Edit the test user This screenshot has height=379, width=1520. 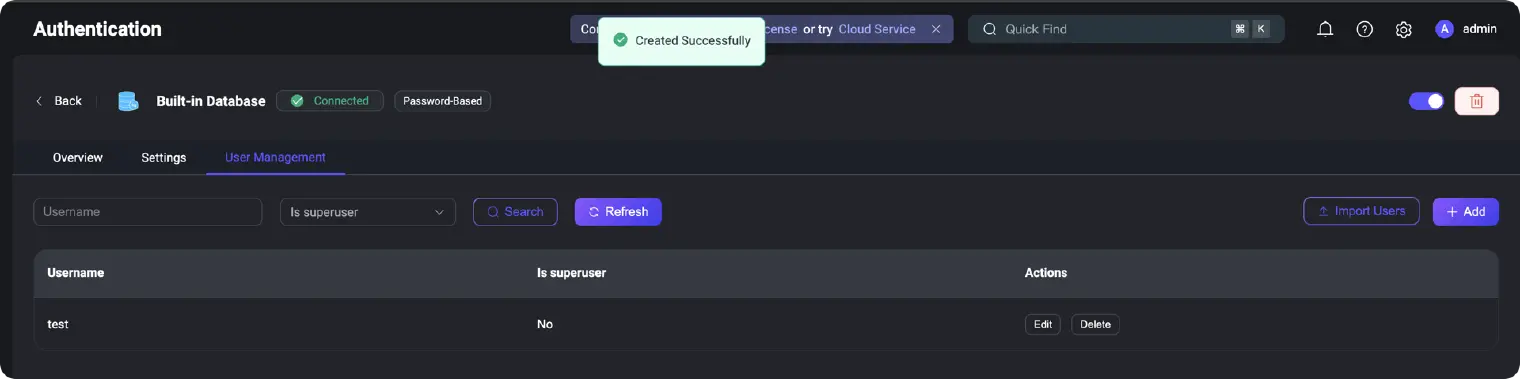1043,324
